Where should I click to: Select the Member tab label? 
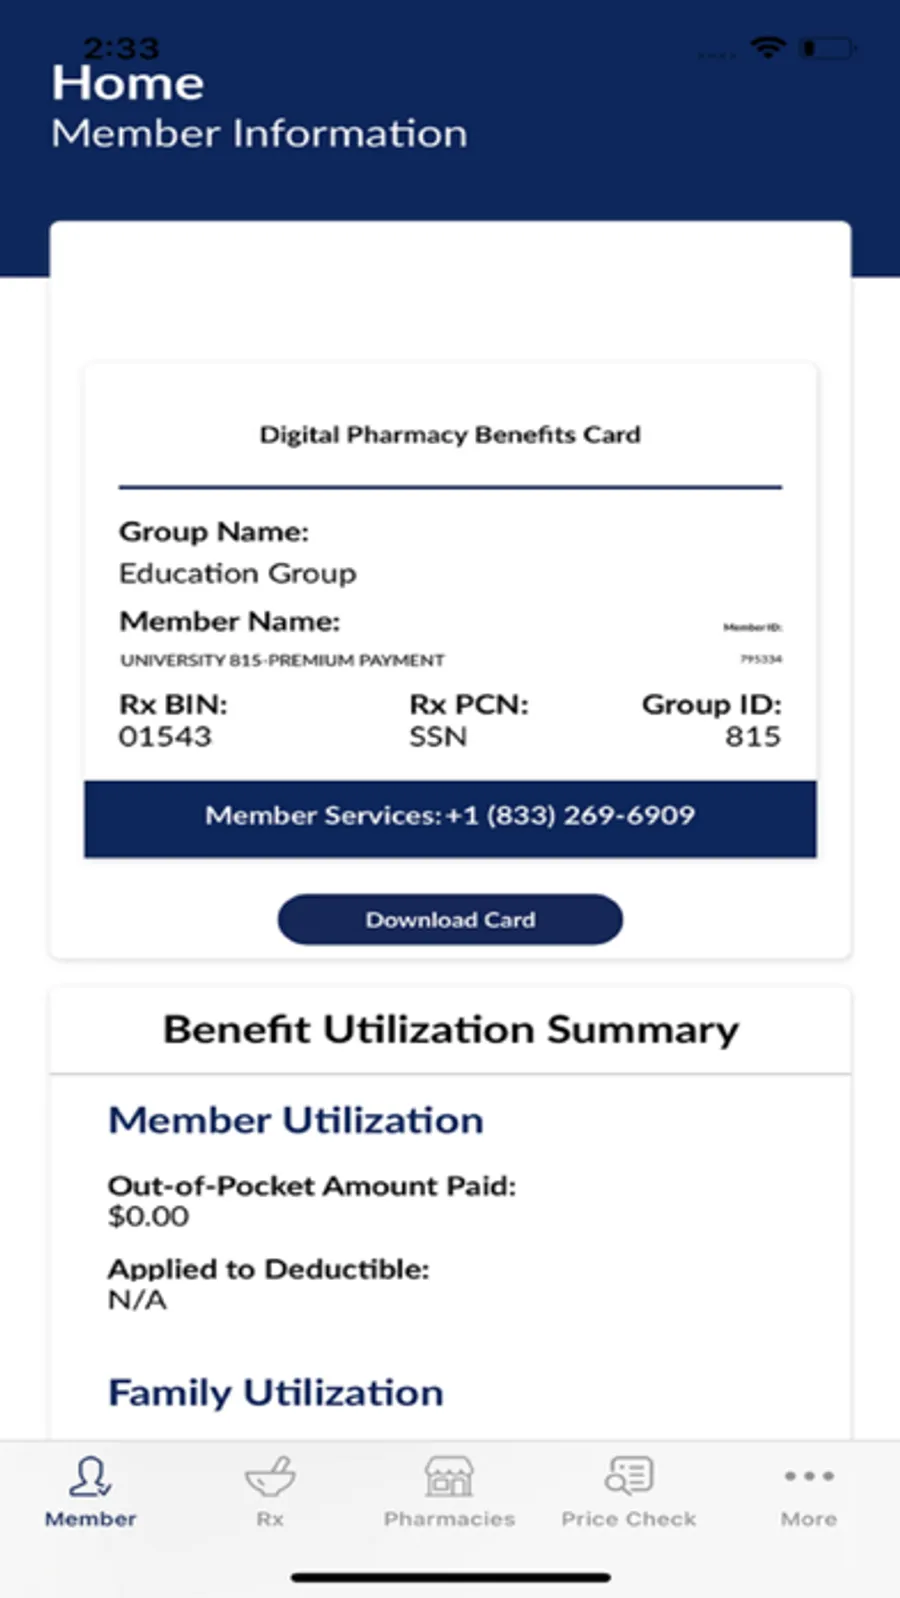pyautogui.click(x=90, y=1519)
